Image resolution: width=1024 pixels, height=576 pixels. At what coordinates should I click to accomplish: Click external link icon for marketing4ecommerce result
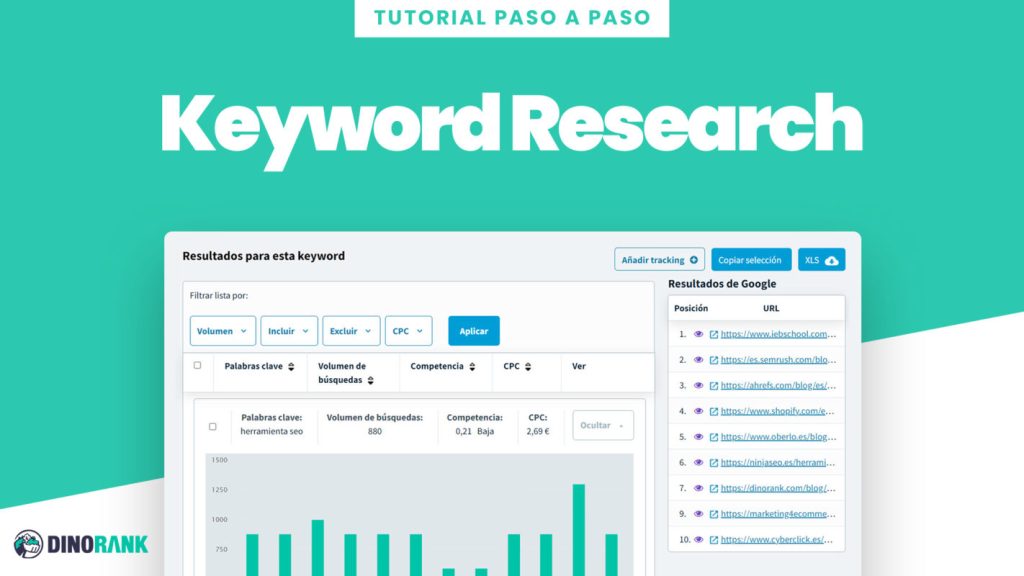click(714, 515)
